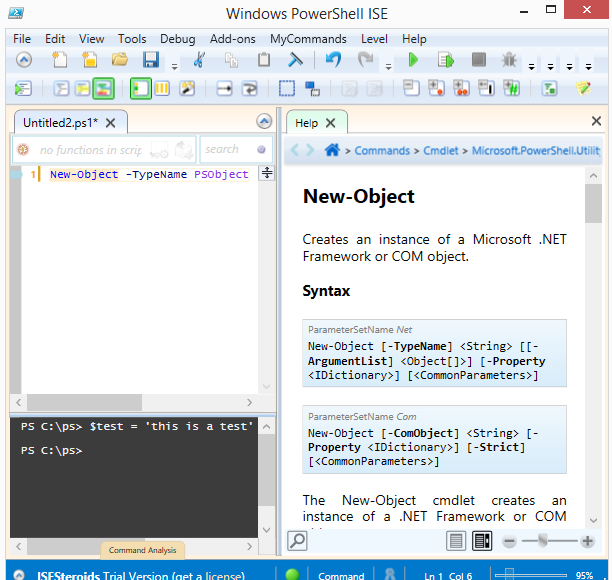
Task: Toggle the search scope dot in search box
Action: pyautogui.click(x=261, y=149)
